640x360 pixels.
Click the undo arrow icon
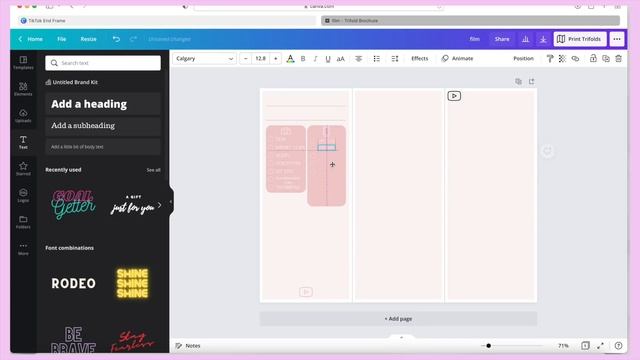coord(116,39)
